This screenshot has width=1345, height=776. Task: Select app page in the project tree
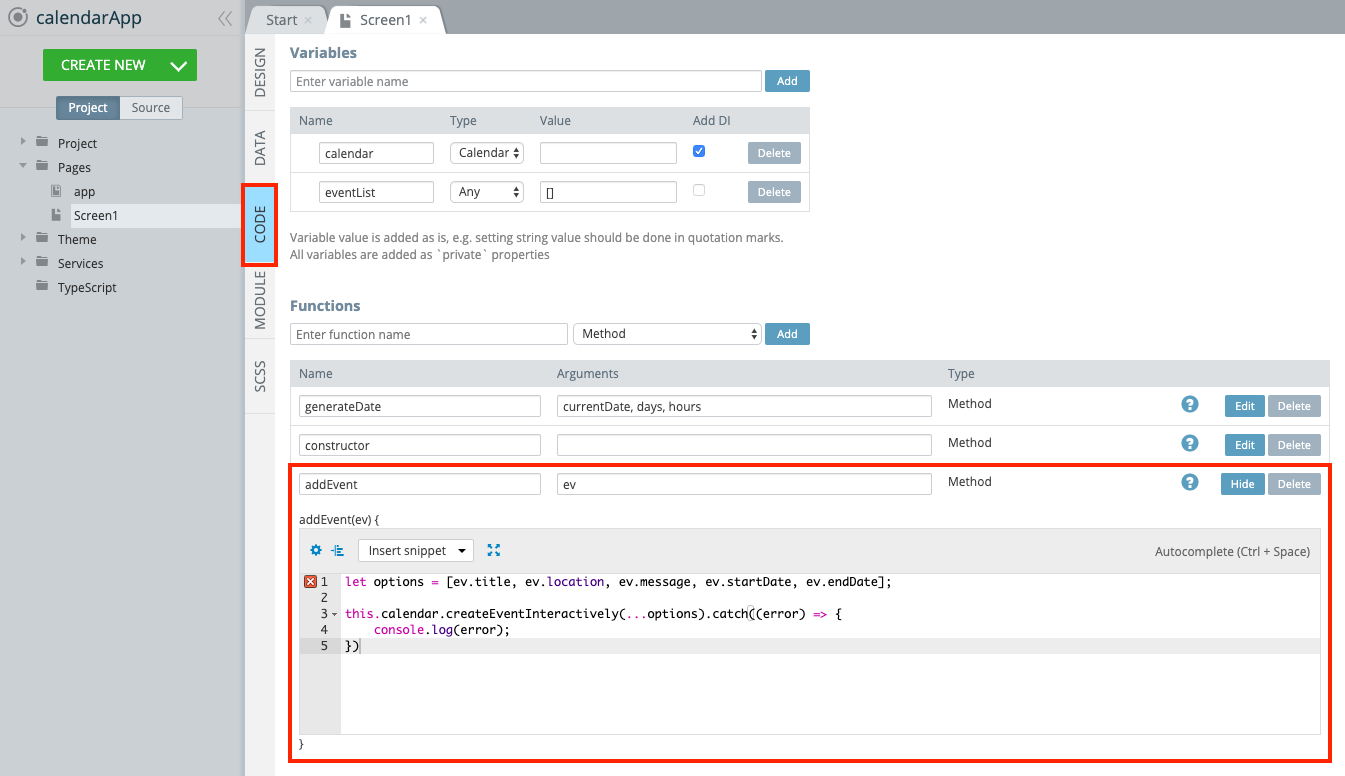84,191
